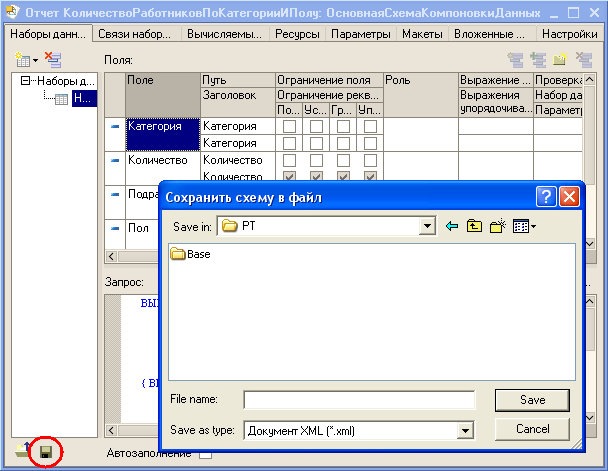Click the save schema to file disk icon
The image size is (608, 471).
46,452
